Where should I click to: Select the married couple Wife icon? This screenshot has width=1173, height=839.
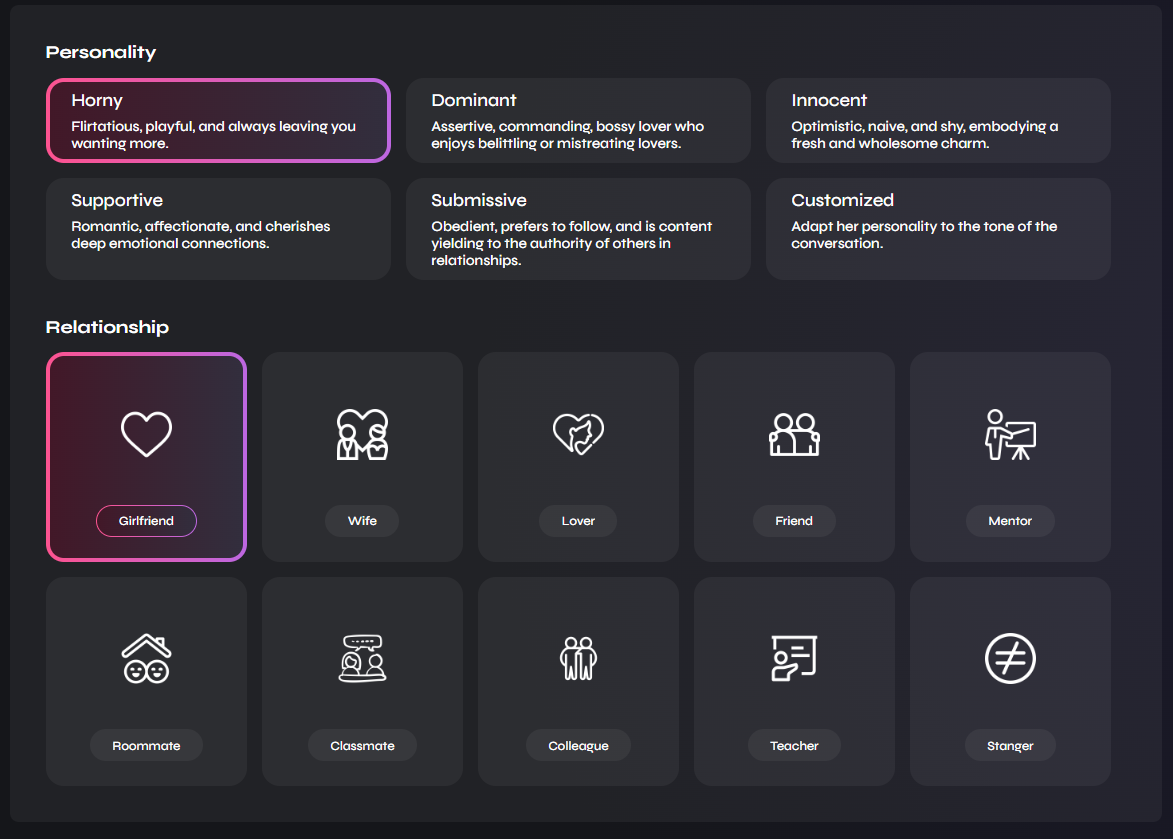coord(362,434)
